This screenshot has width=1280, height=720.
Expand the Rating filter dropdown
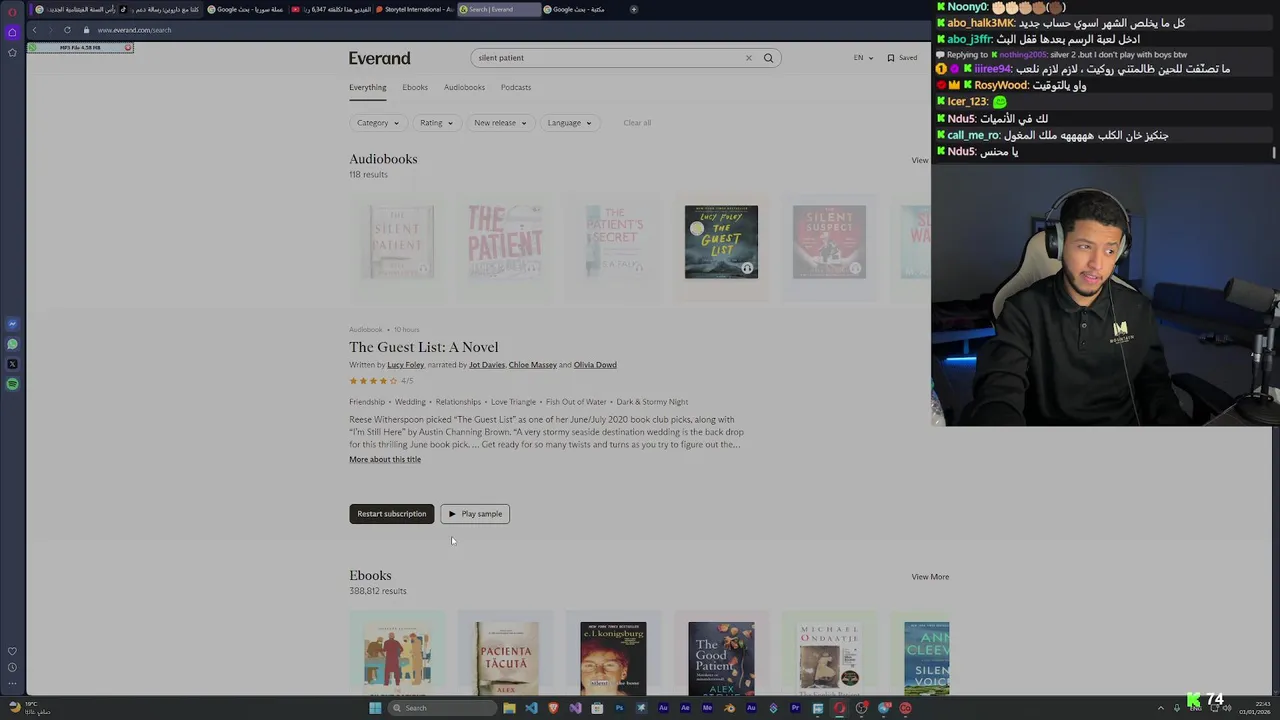click(436, 123)
